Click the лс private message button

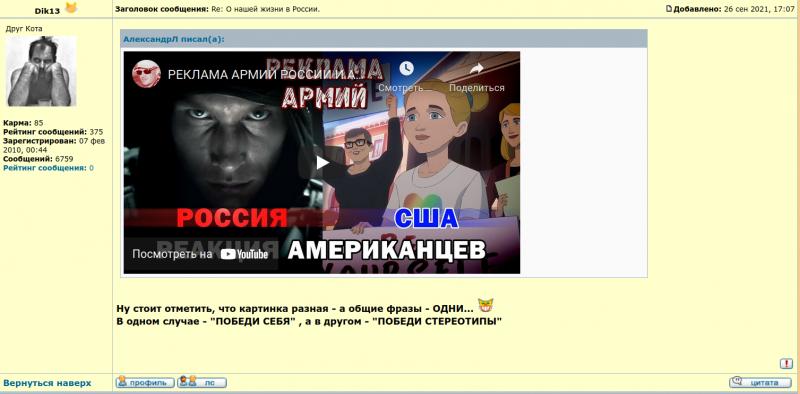202,382
